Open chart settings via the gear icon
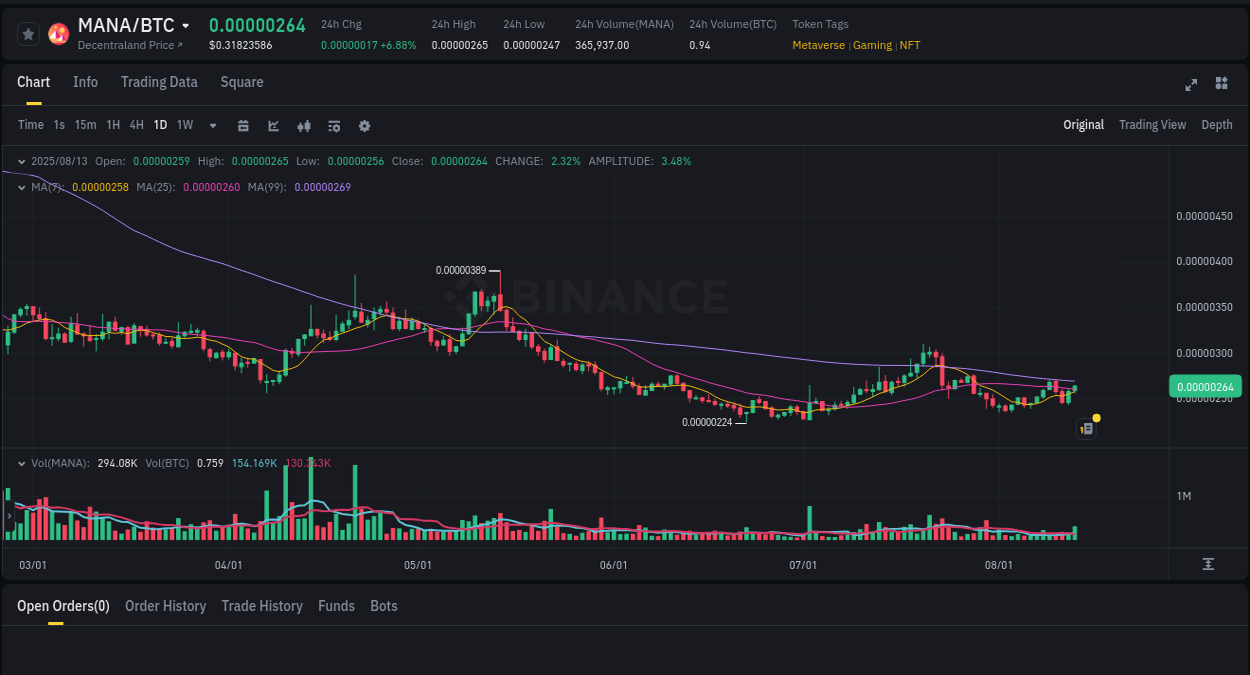 (x=364, y=125)
